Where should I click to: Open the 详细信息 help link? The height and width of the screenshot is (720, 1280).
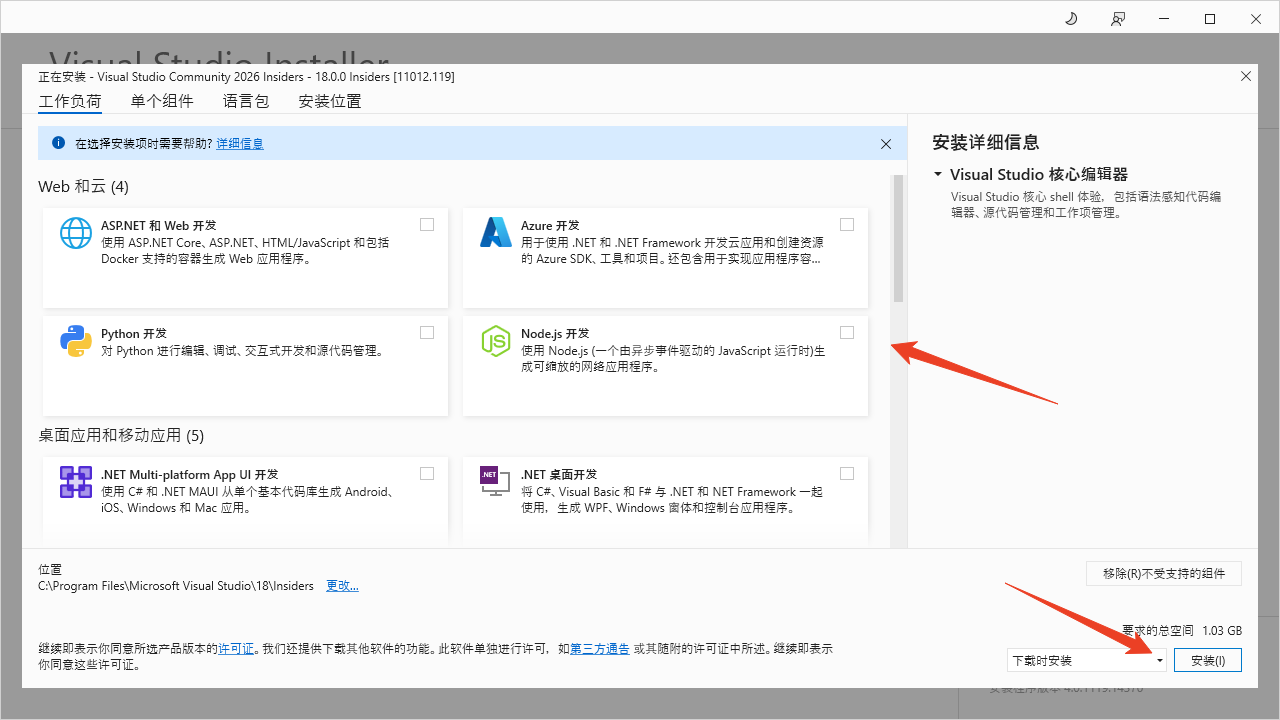tap(240, 144)
